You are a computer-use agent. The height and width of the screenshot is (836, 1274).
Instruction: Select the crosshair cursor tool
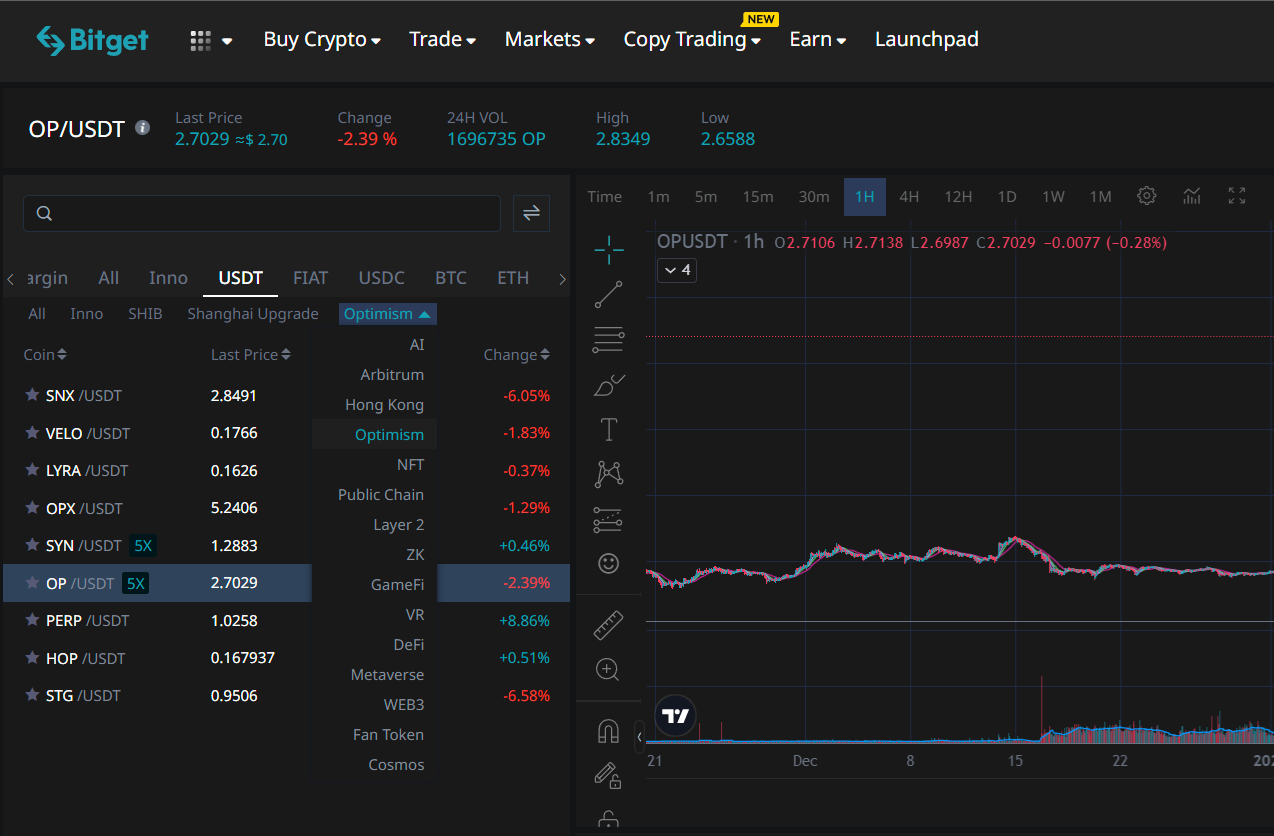pyautogui.click(x=608, y=250)
